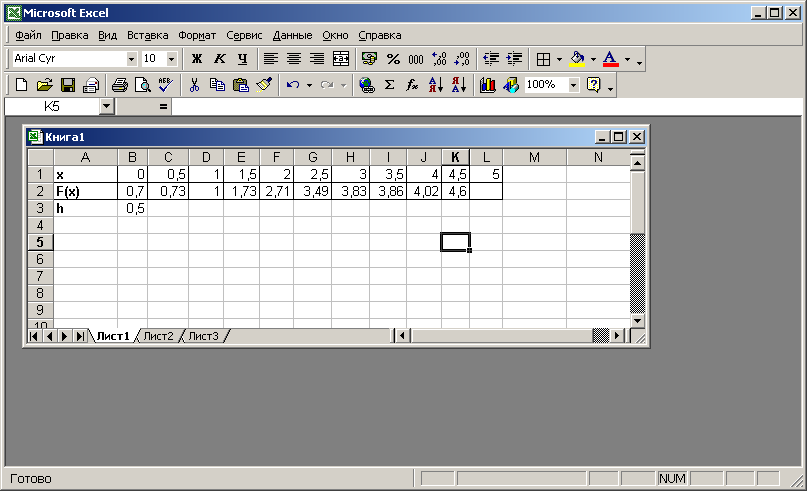Image resolution: width=807 pixels, height=491 pixels.
Task: Open borders dropdown arrow
Action: coord(559,59)
